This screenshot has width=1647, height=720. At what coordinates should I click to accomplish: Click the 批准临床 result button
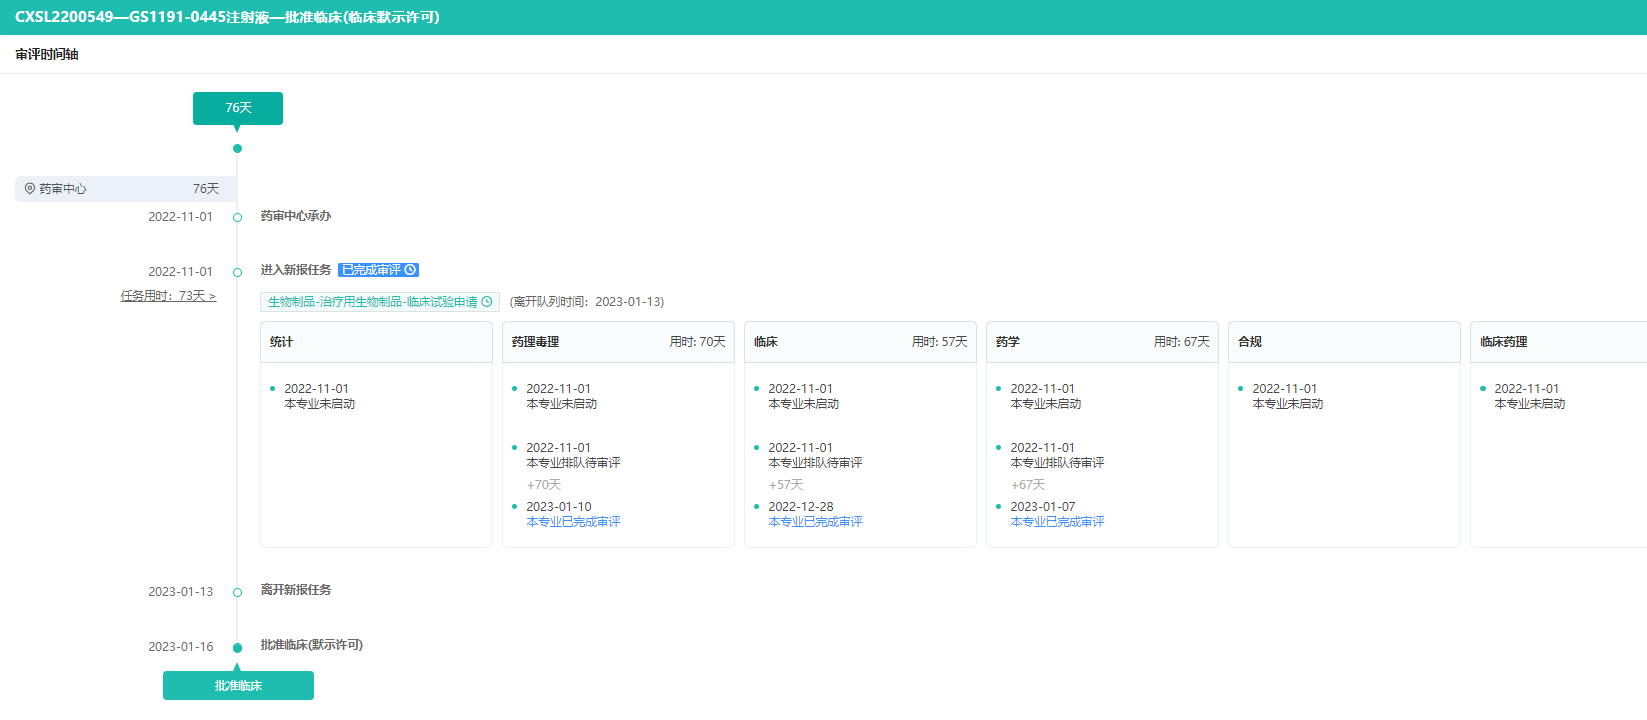click(238, 686)
